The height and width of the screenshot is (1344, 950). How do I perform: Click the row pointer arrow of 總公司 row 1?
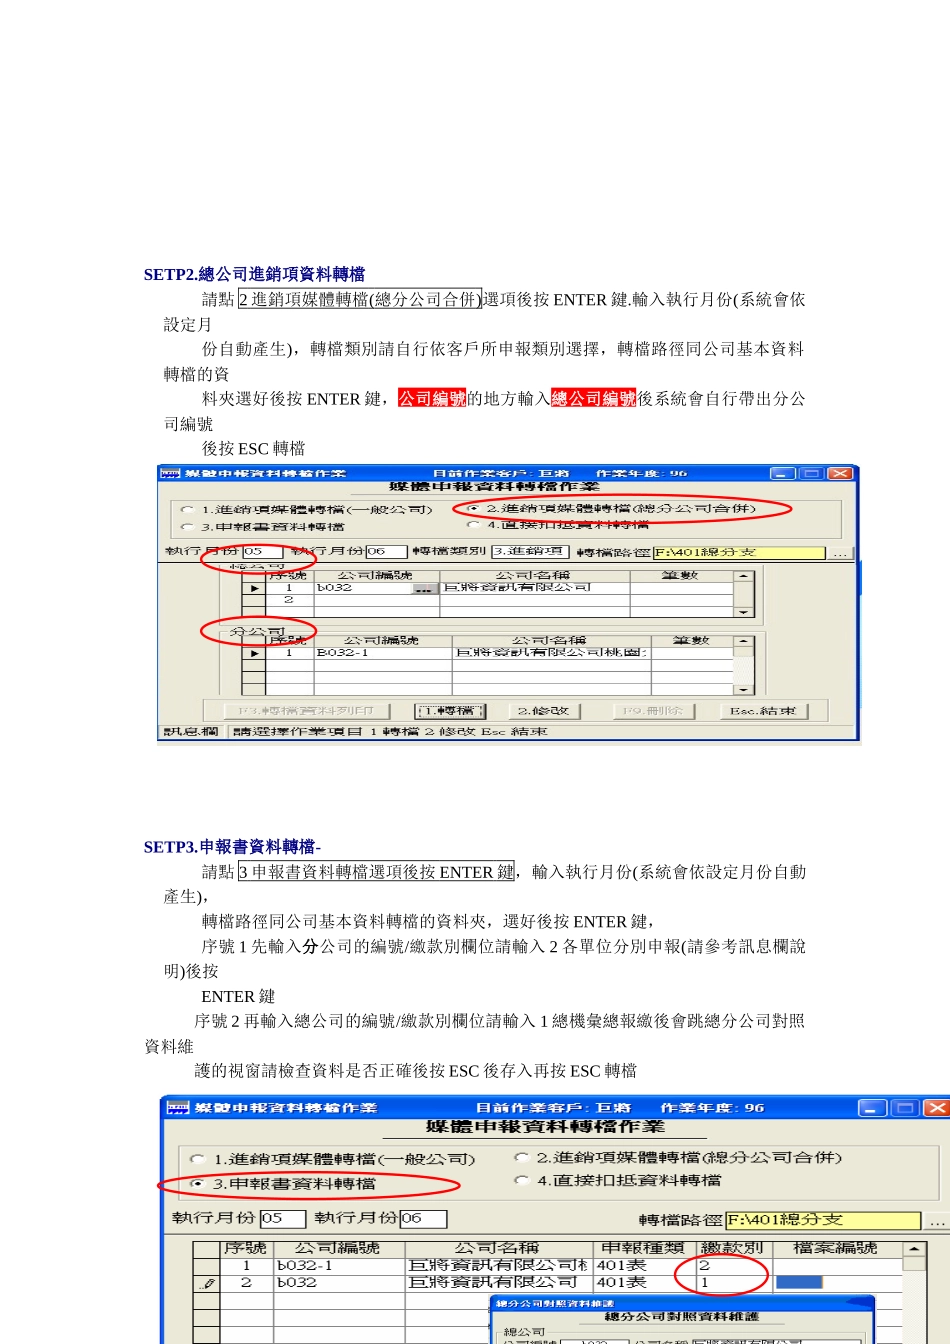254,588
